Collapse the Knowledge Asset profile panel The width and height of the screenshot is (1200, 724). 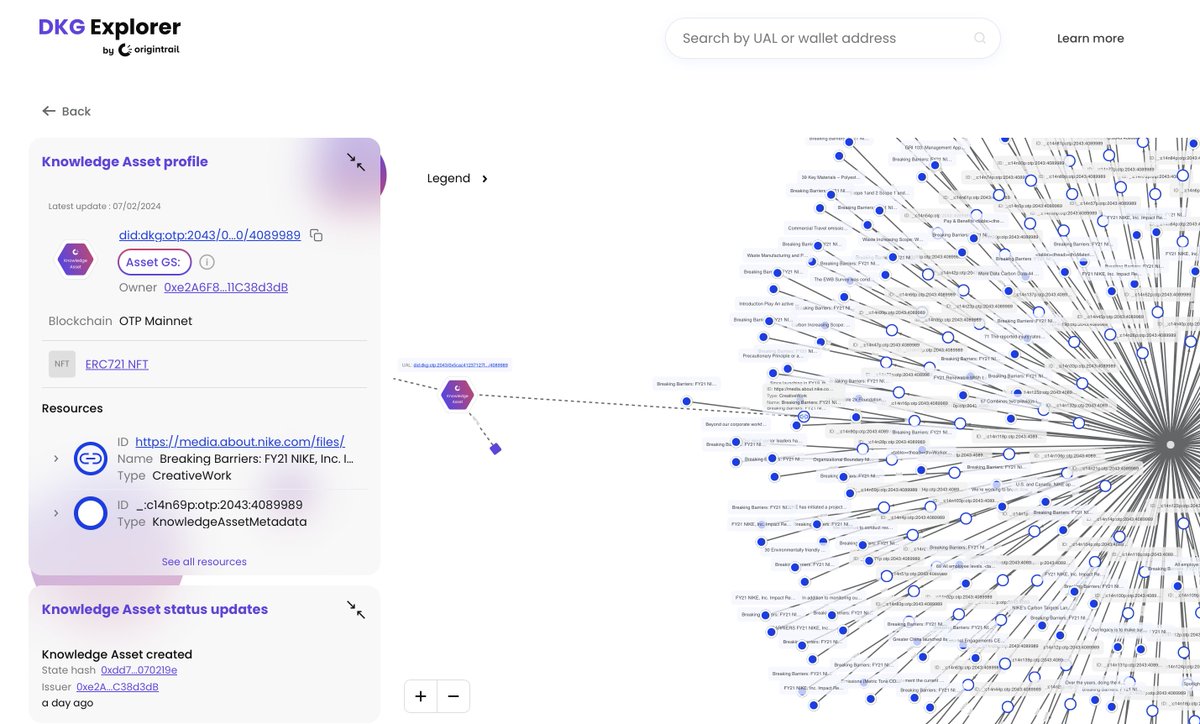pos(356,162)
